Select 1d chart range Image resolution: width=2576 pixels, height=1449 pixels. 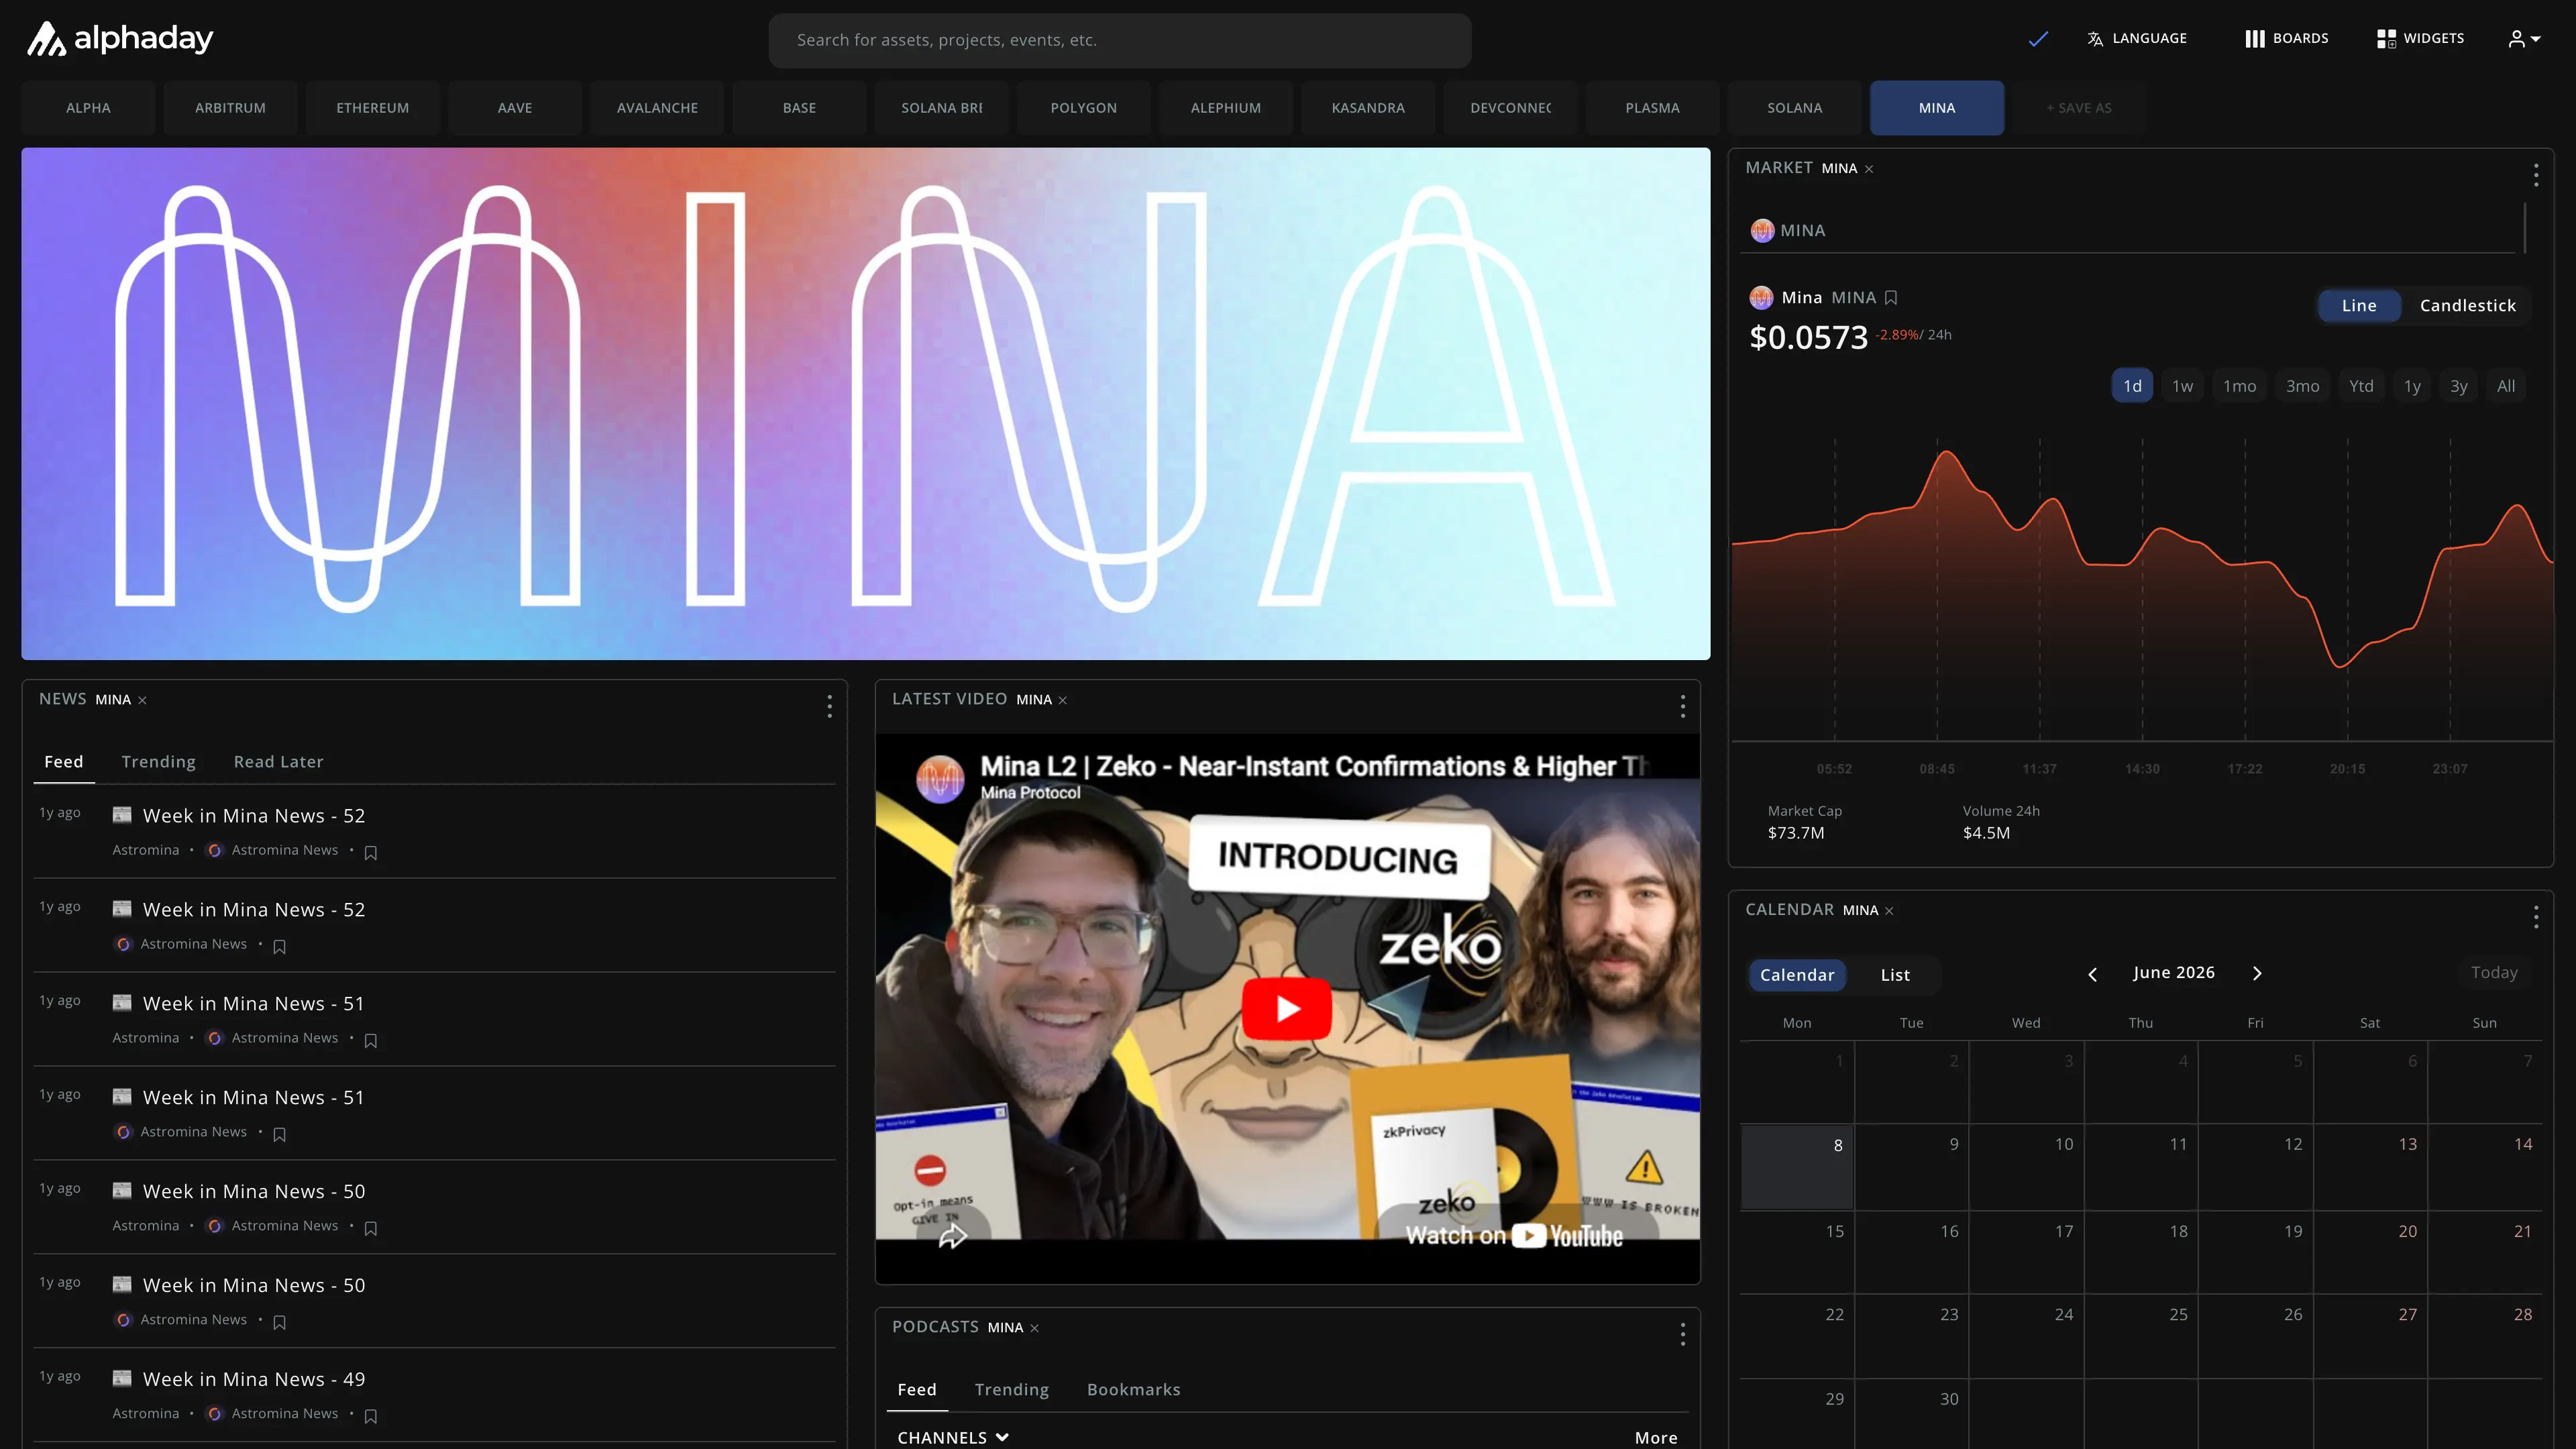coord(2132,386)
